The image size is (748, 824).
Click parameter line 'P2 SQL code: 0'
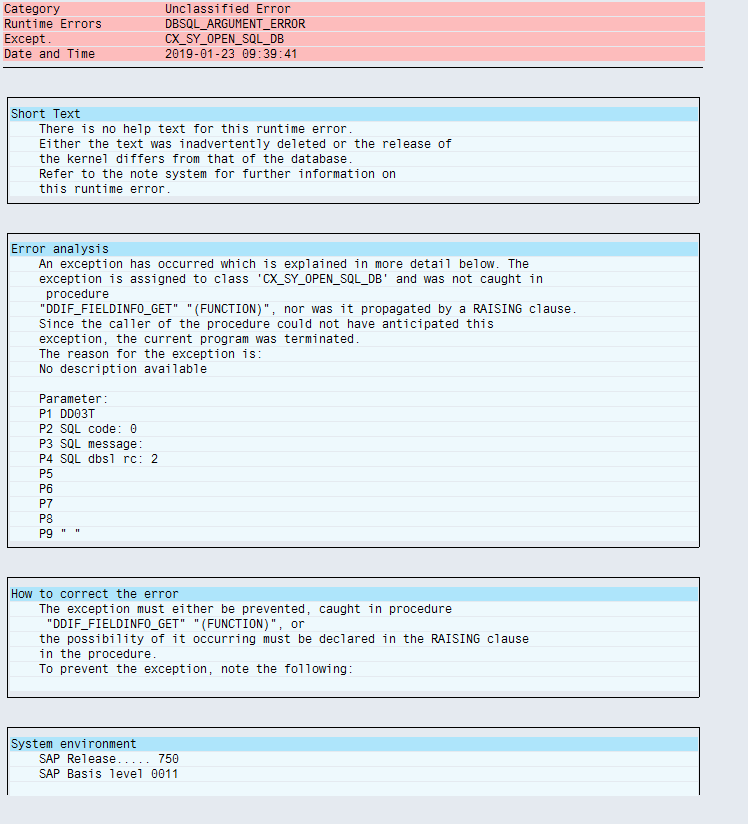click(x=88, y=429)
